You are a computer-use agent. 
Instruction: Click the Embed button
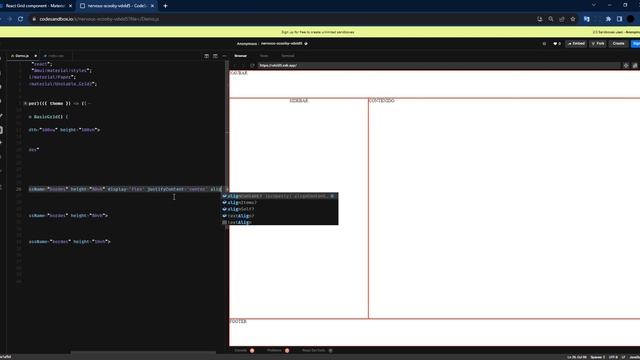coord(576,44)
